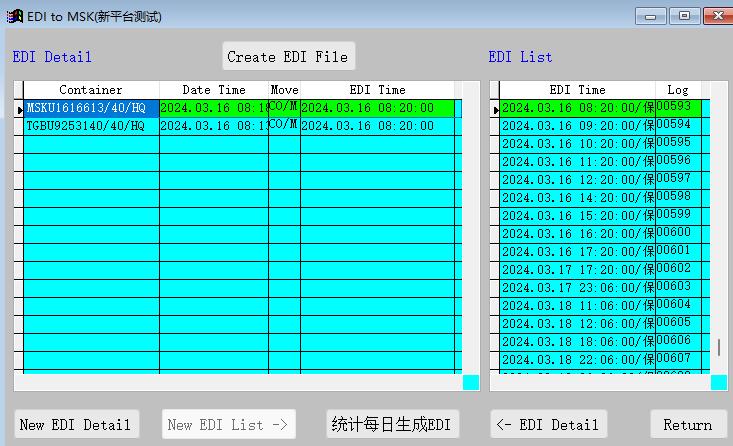Select EDI list entry with log 00594

[674, 125]
